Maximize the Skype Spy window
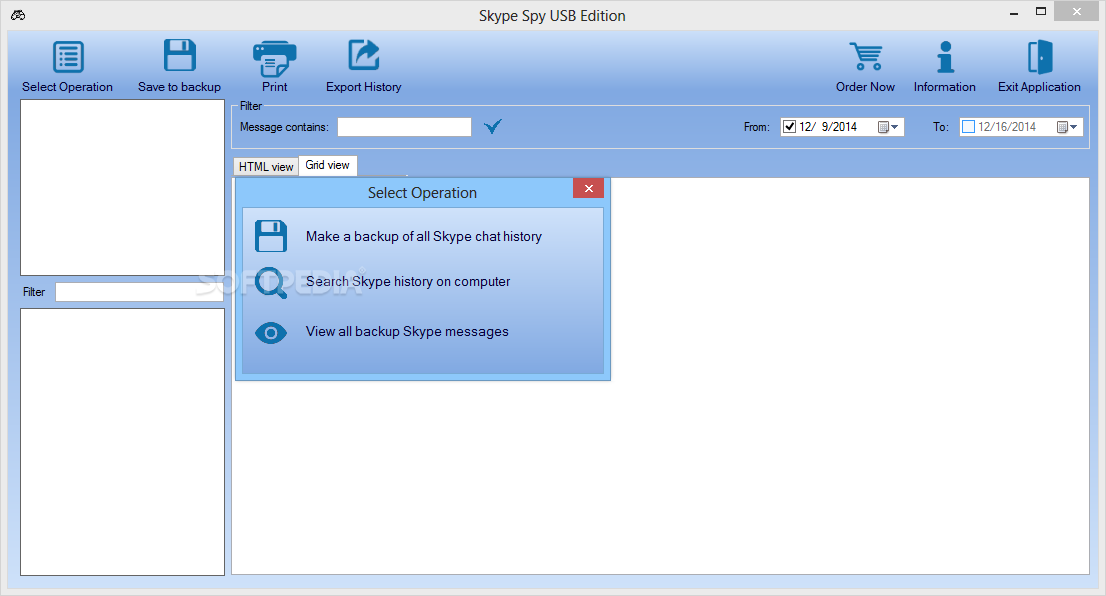This screenshot has width=1106, height=596. pyautogui.click(x=1040, y=11)
